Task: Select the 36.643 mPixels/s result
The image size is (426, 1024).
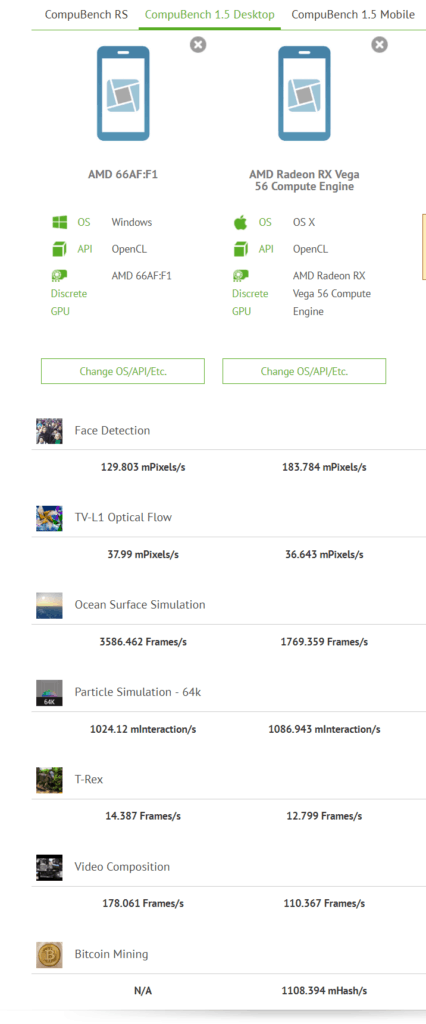Action: 324,555
